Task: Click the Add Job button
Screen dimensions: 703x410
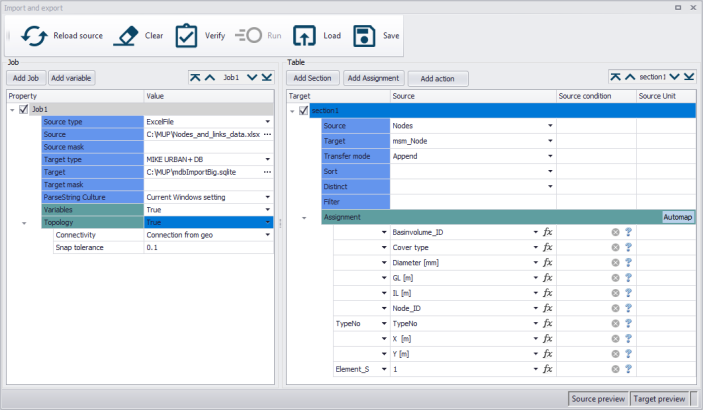Action: (26, 78)
